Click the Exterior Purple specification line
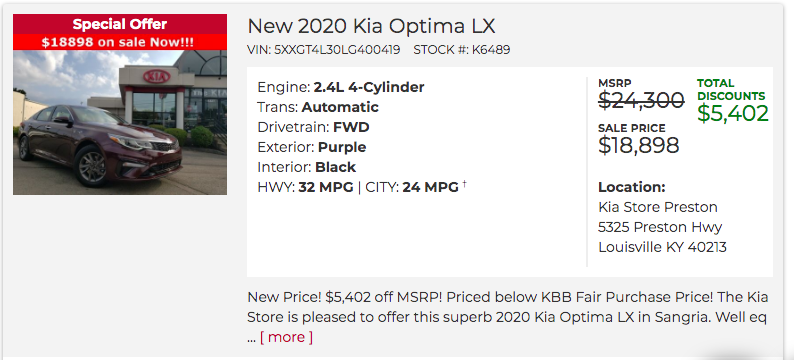 click(312, 147)
